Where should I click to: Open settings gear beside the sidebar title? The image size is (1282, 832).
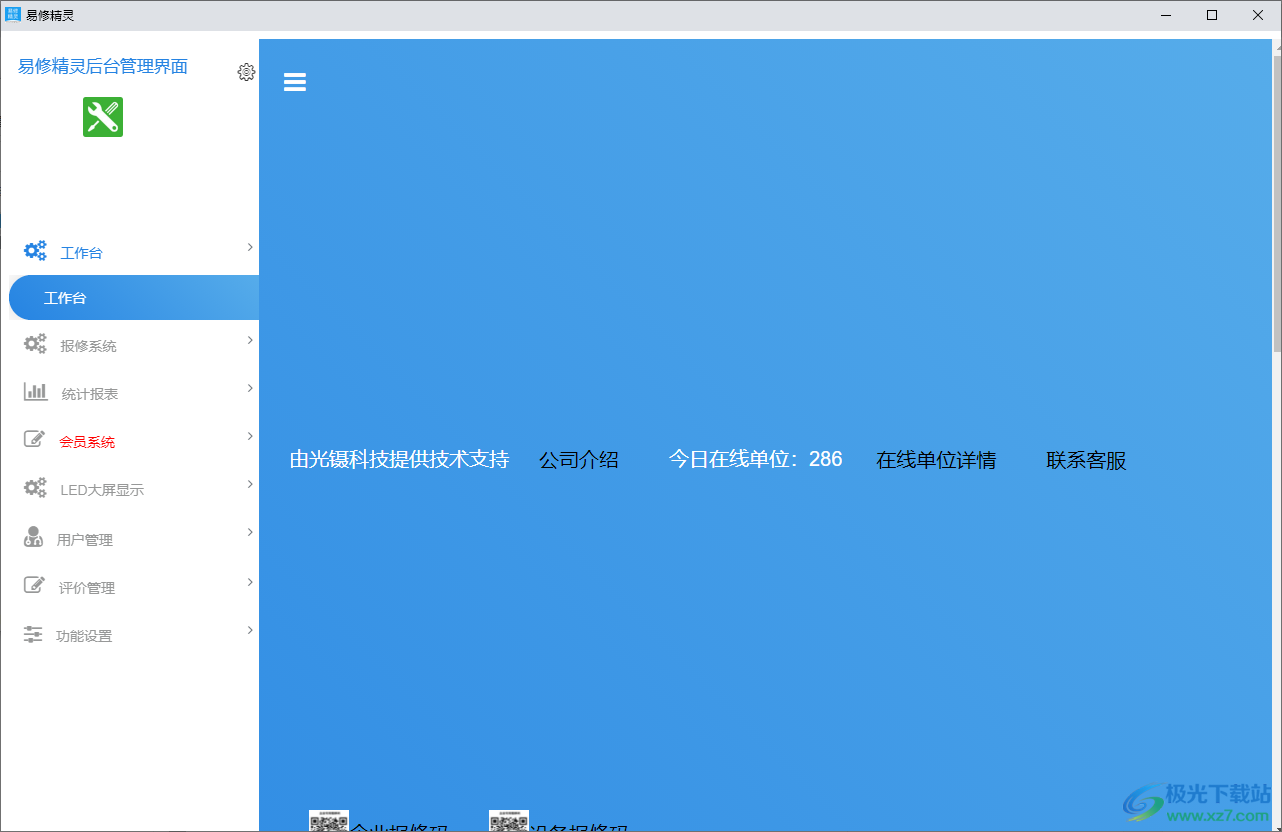[x=246, y=72]
